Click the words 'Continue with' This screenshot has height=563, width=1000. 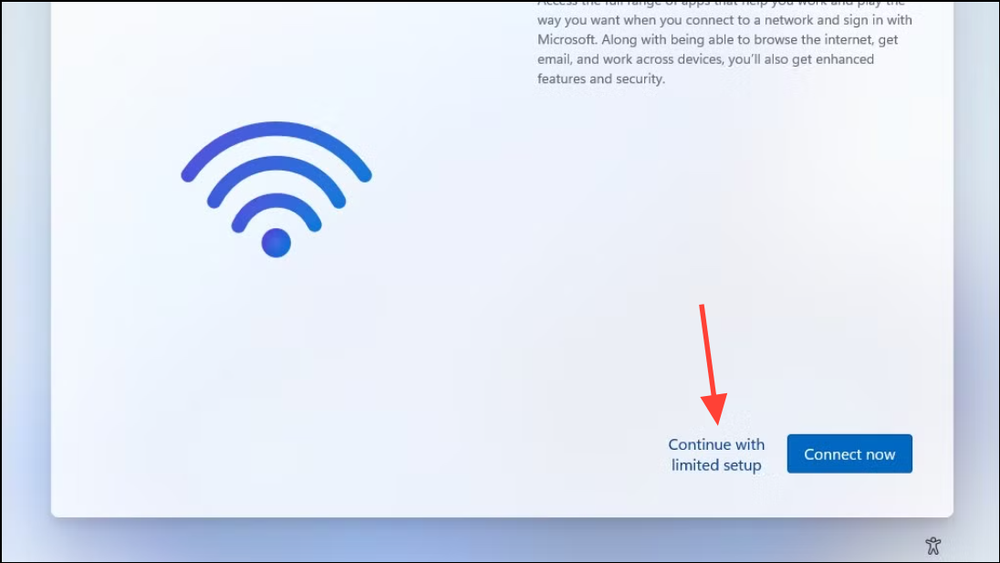click(x=716, y=444)
